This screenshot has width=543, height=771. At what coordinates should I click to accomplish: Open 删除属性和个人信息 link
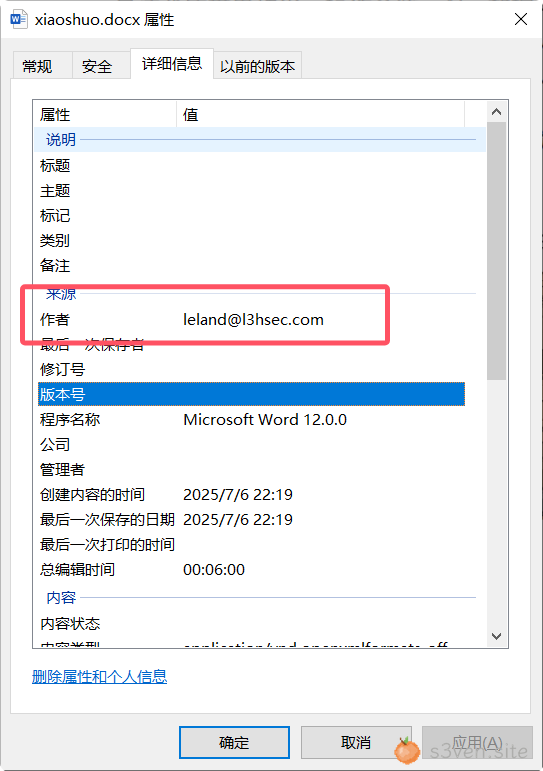[x=99, y=677]
